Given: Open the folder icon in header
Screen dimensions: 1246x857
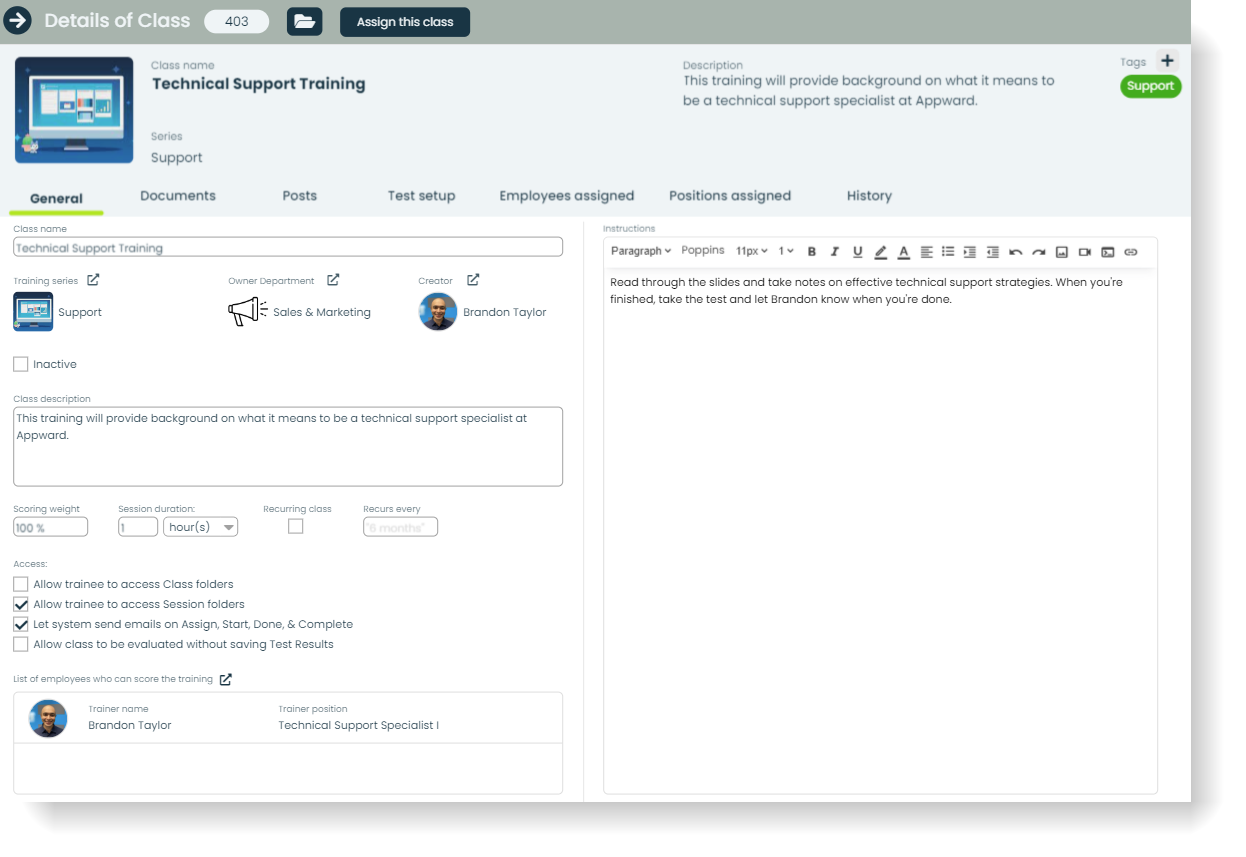Looking at the screenshot, I should 304,21.
